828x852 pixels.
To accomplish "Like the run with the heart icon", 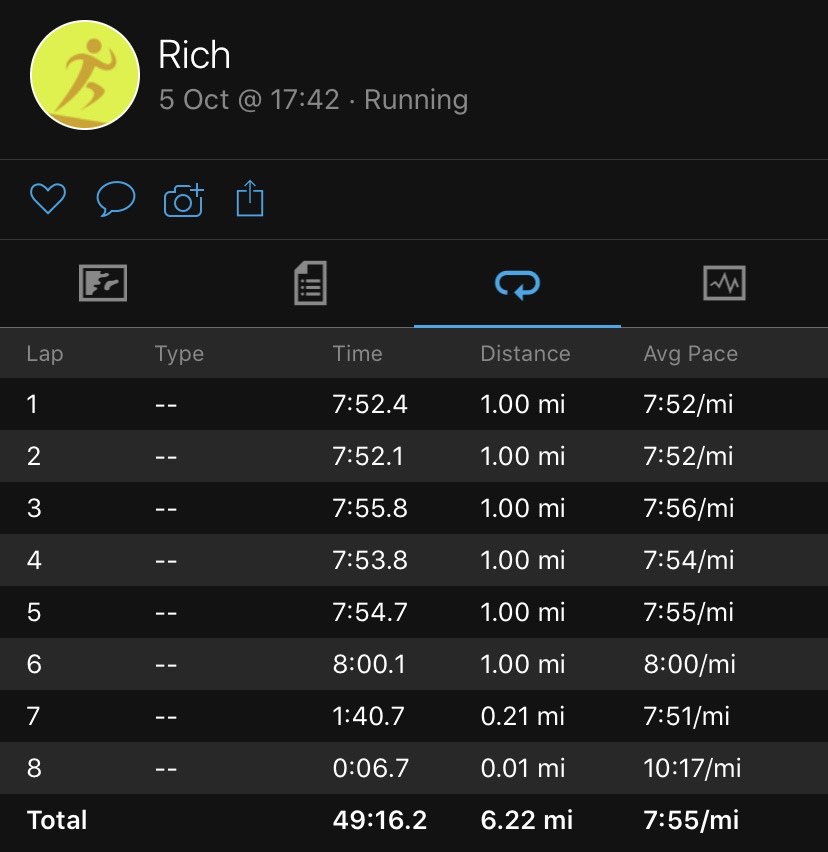I will pyautogui.click(x=48, y=198).
